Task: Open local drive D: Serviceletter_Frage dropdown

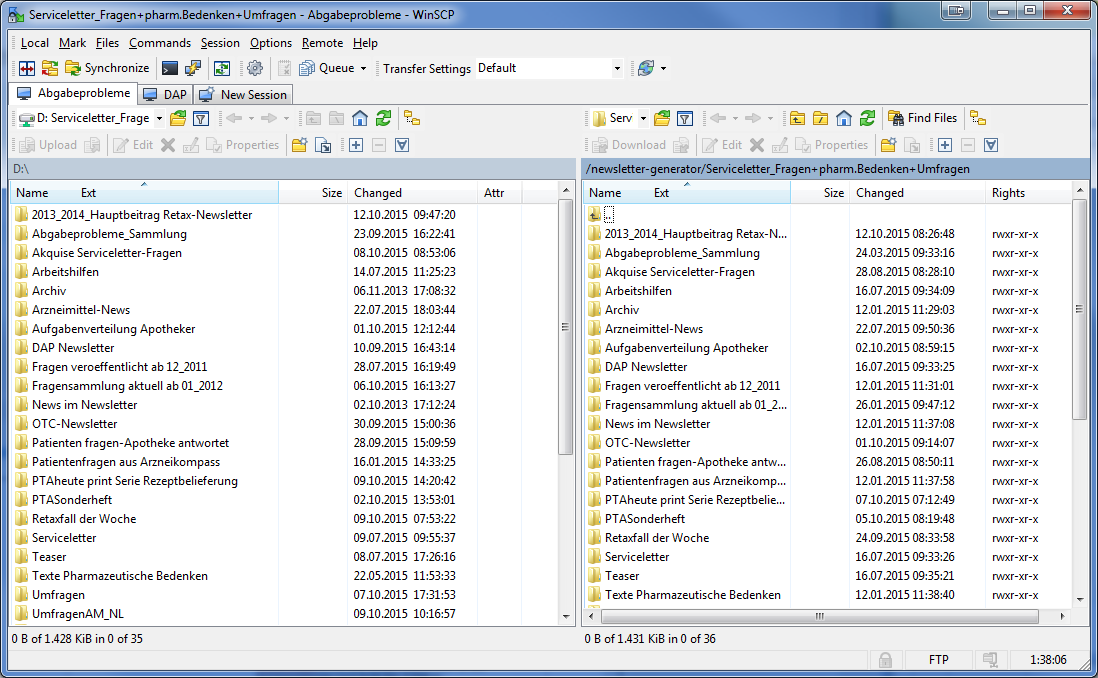Action: click(x=158, y=118)
